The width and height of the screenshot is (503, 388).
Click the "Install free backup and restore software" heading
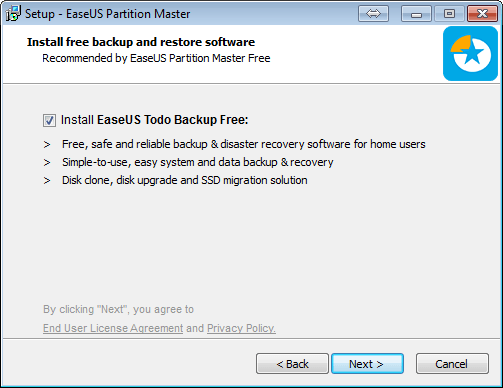point(141,42)
